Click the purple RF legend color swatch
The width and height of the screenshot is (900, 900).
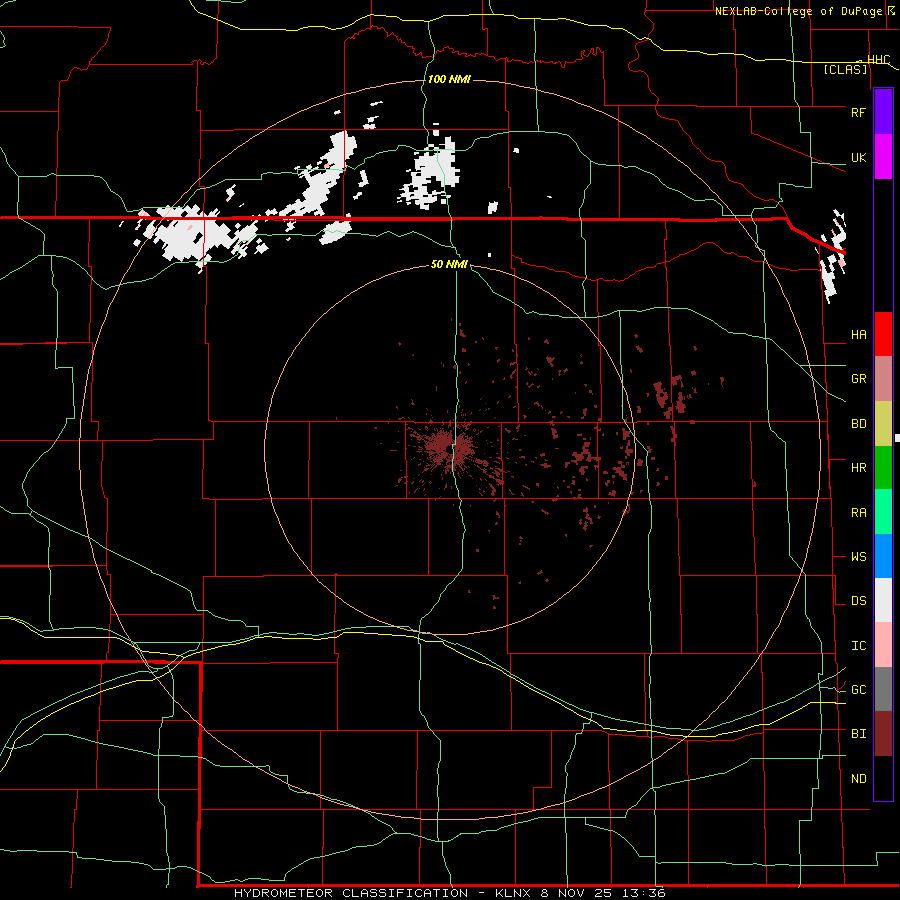point(883,112)
